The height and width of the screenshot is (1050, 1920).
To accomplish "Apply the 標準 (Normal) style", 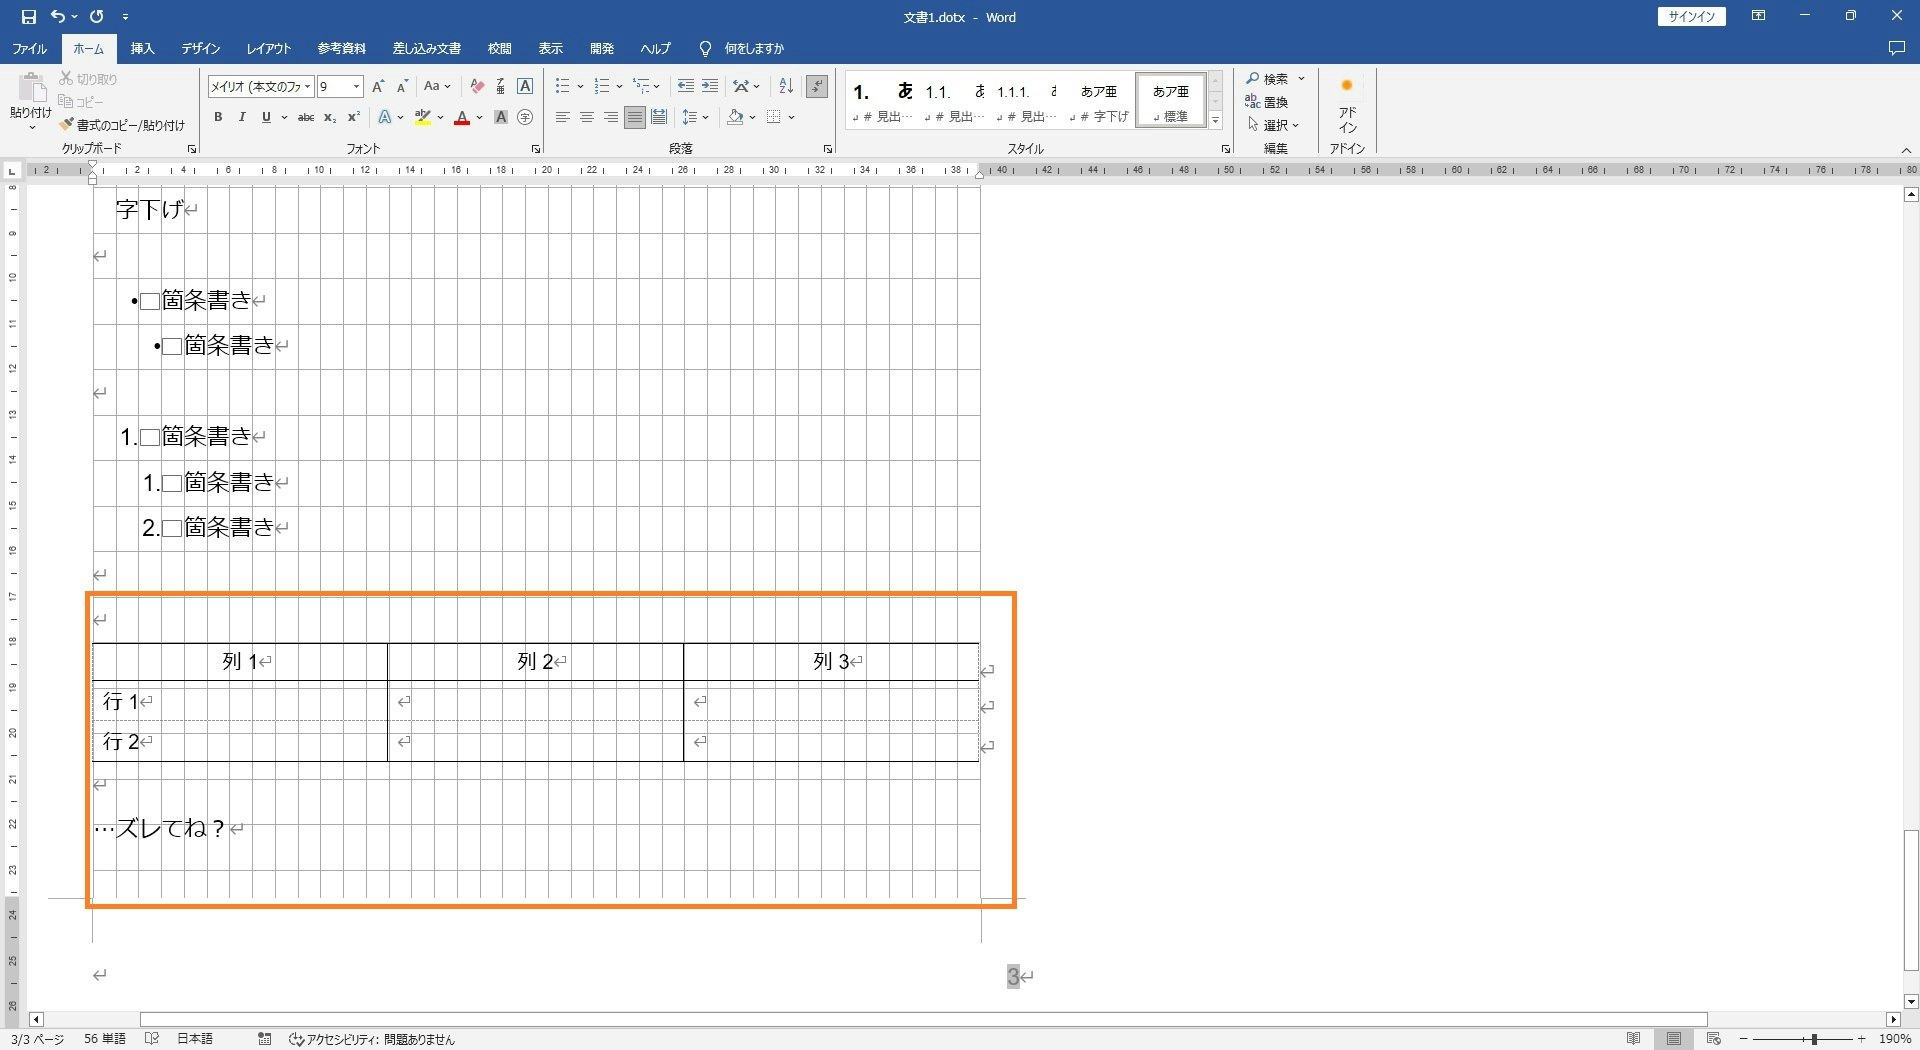I will tap(1171, 100).
